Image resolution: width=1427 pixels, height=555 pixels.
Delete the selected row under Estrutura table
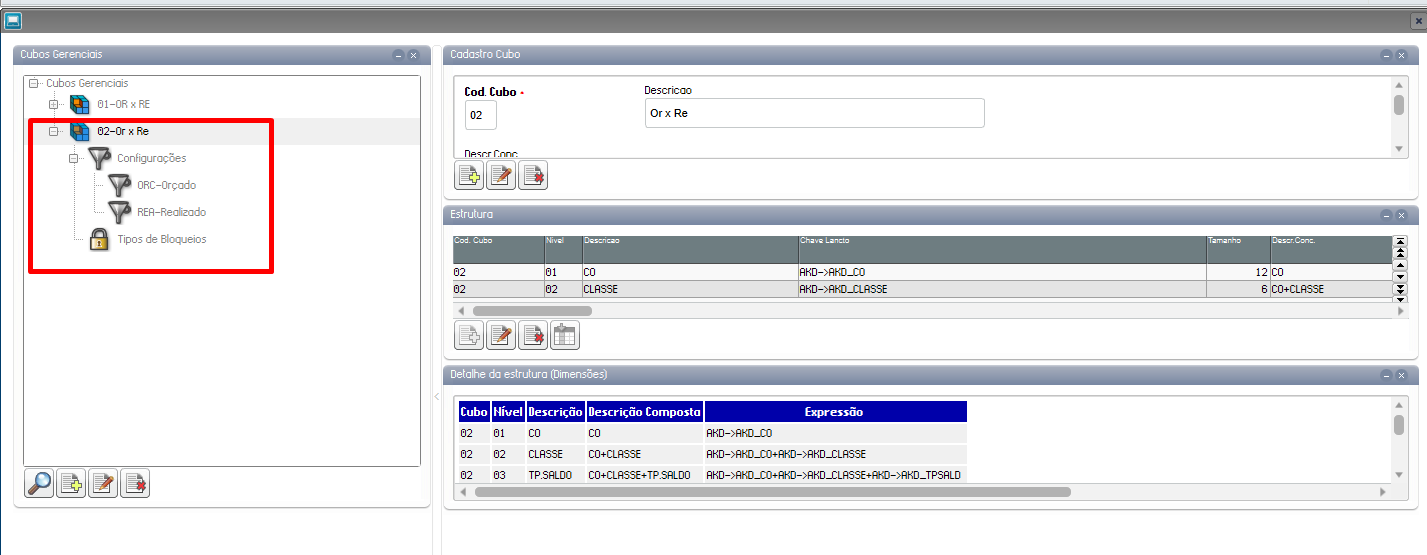533,335
